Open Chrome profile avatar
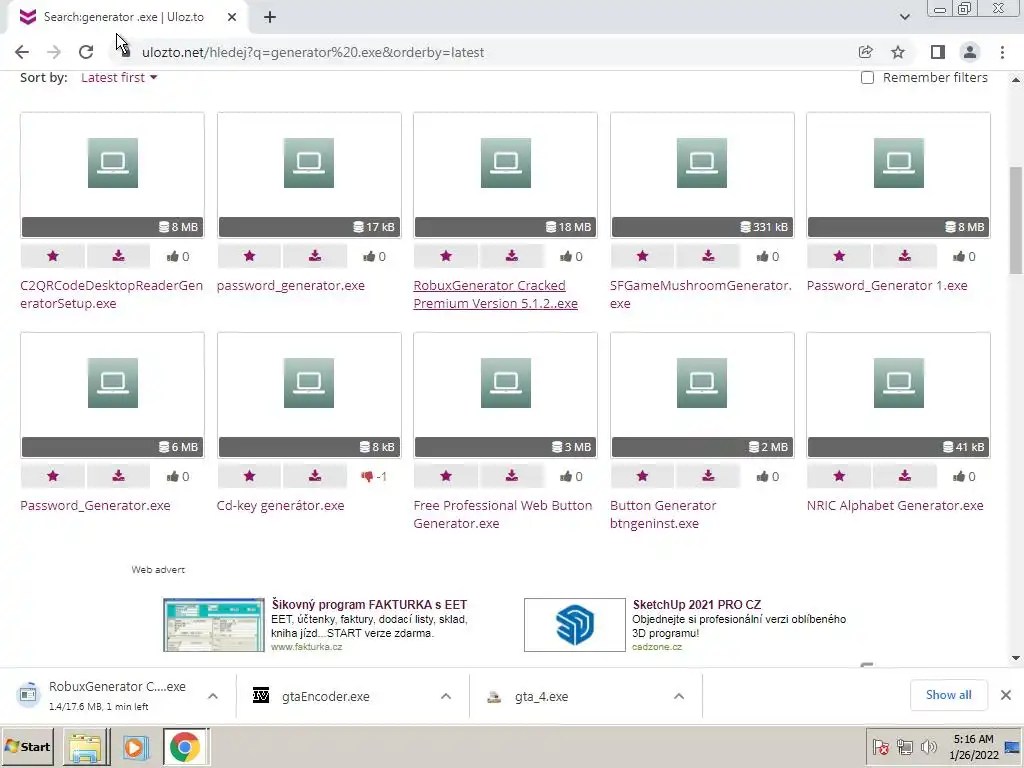The width and height of the screenshot is (1024, 768). pyautogui.click(x=970, y=52)
